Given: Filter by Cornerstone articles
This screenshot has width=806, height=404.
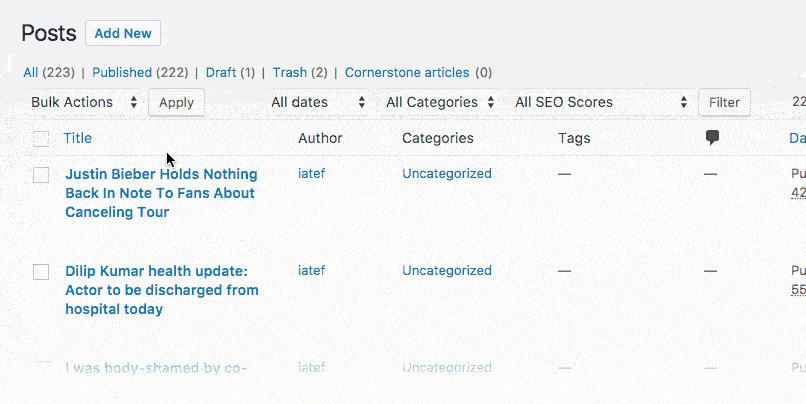Looking at the screenshot, I should coord(407,72).
